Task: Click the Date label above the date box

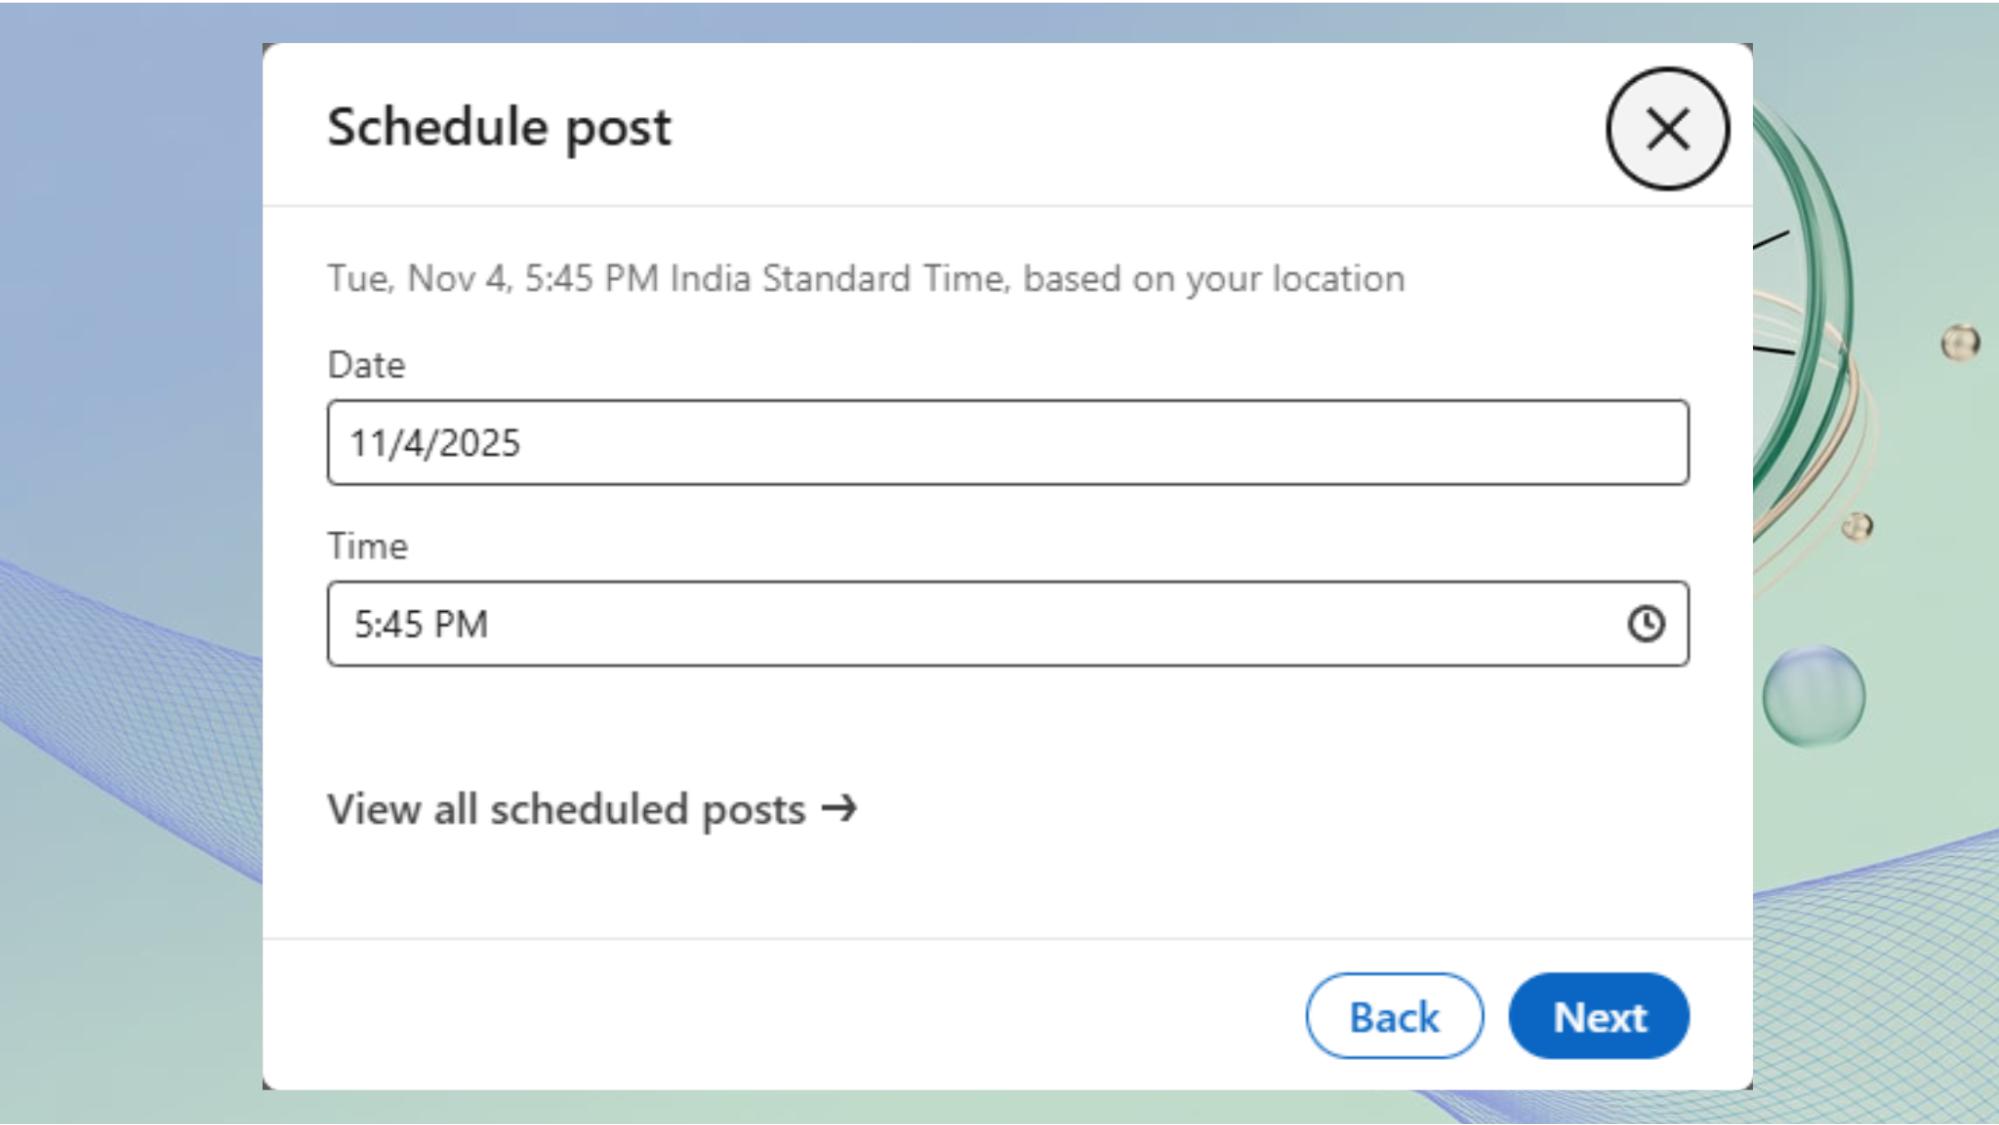Action: pos(366,364)
